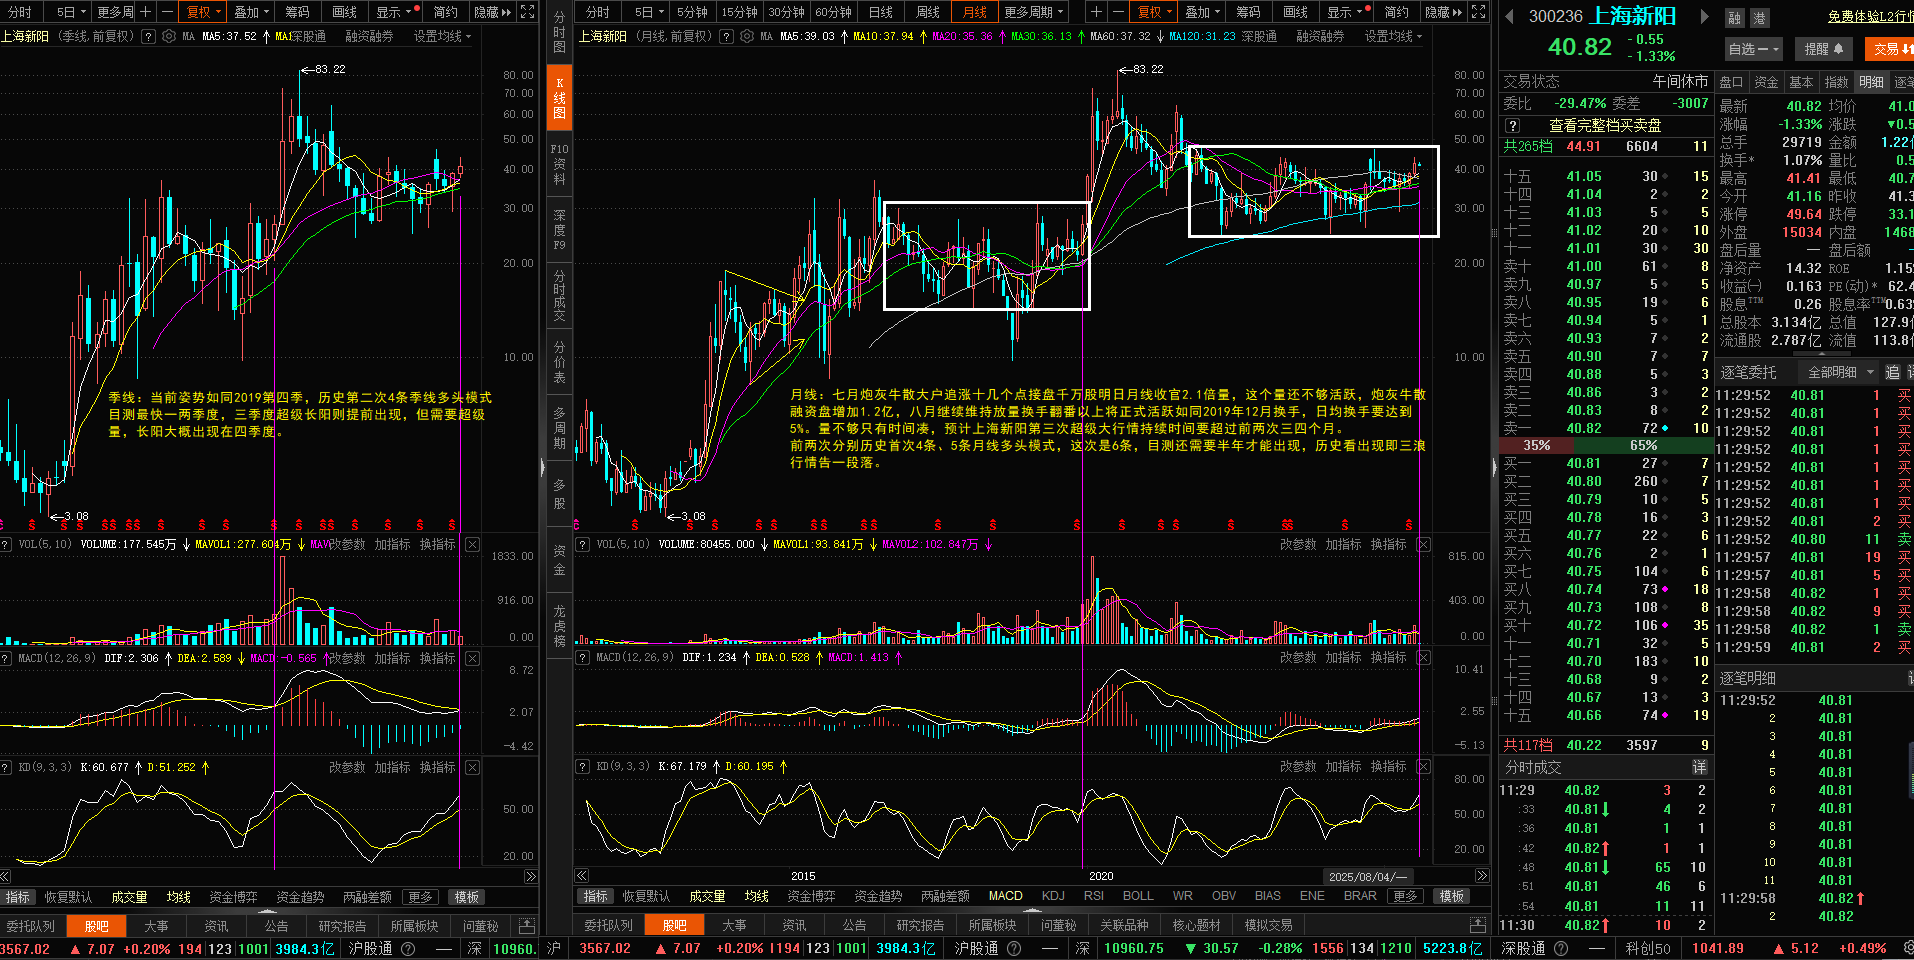Open 资金 tab in quote panel
Screen dimensions: 1914x960
pyautogui.click(x=1767, y=82)
